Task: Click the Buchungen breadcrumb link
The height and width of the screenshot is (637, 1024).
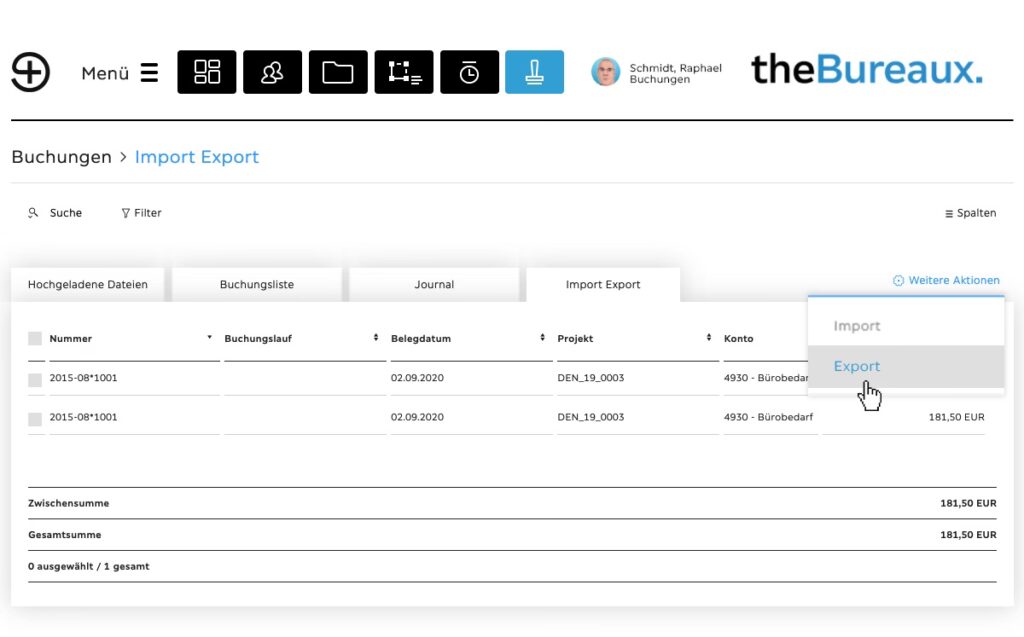Action: 61,157
